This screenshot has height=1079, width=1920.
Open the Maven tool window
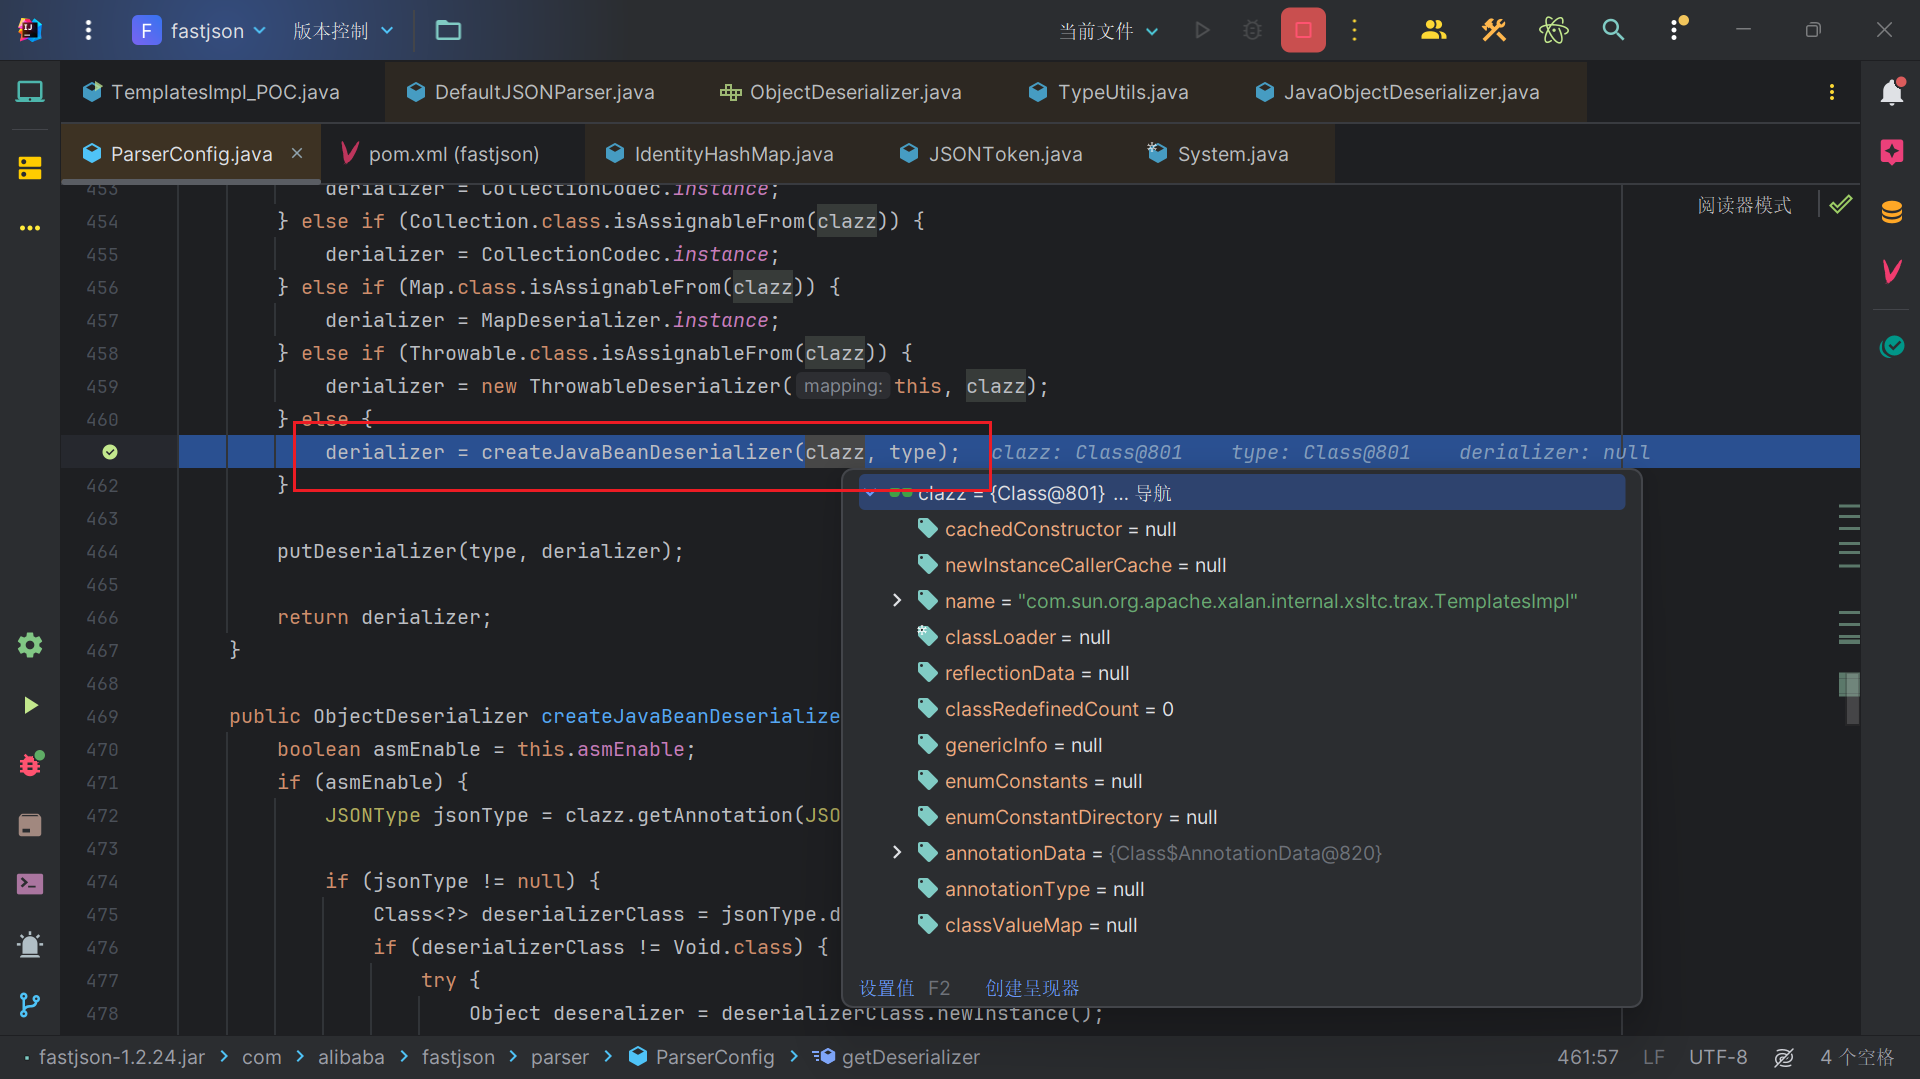click(x=1892, y=271)
